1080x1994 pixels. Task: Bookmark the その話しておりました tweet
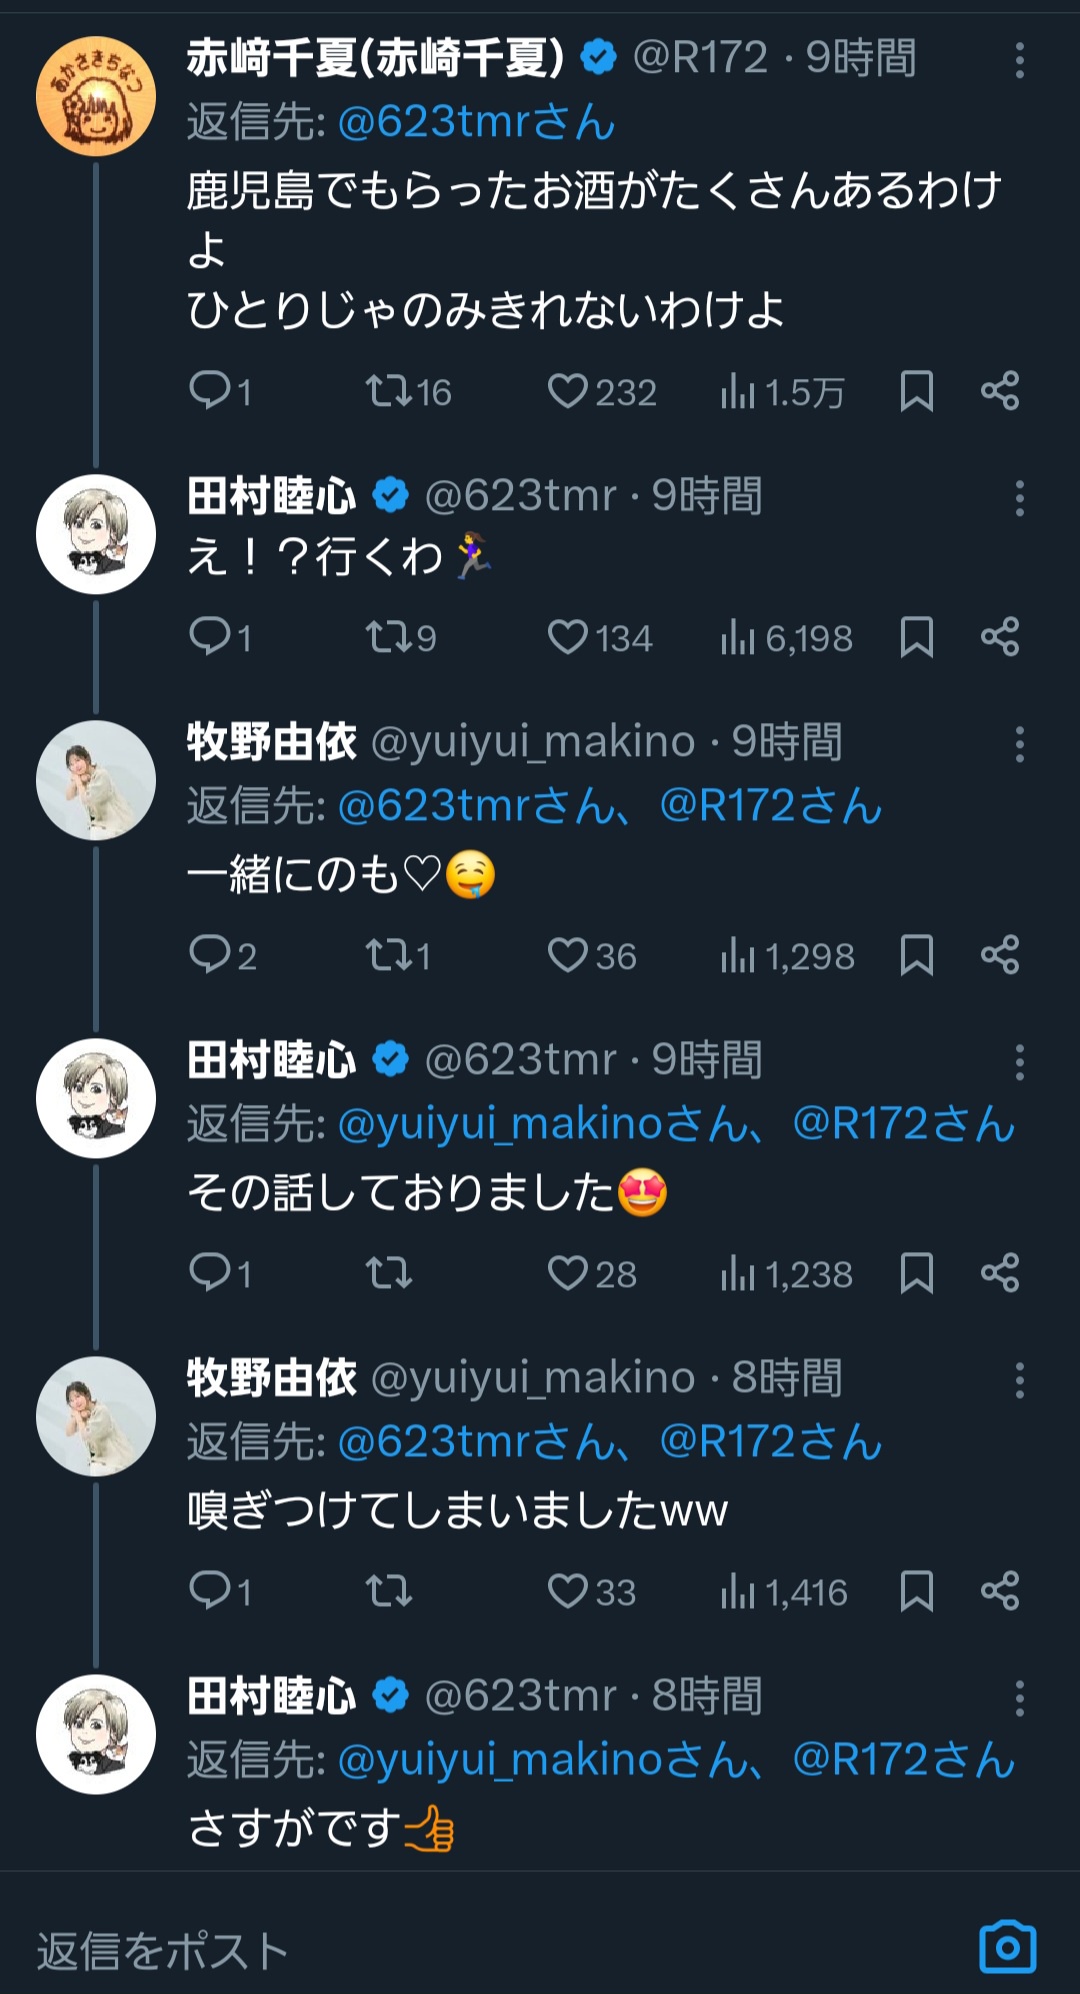pos(916,1273)
